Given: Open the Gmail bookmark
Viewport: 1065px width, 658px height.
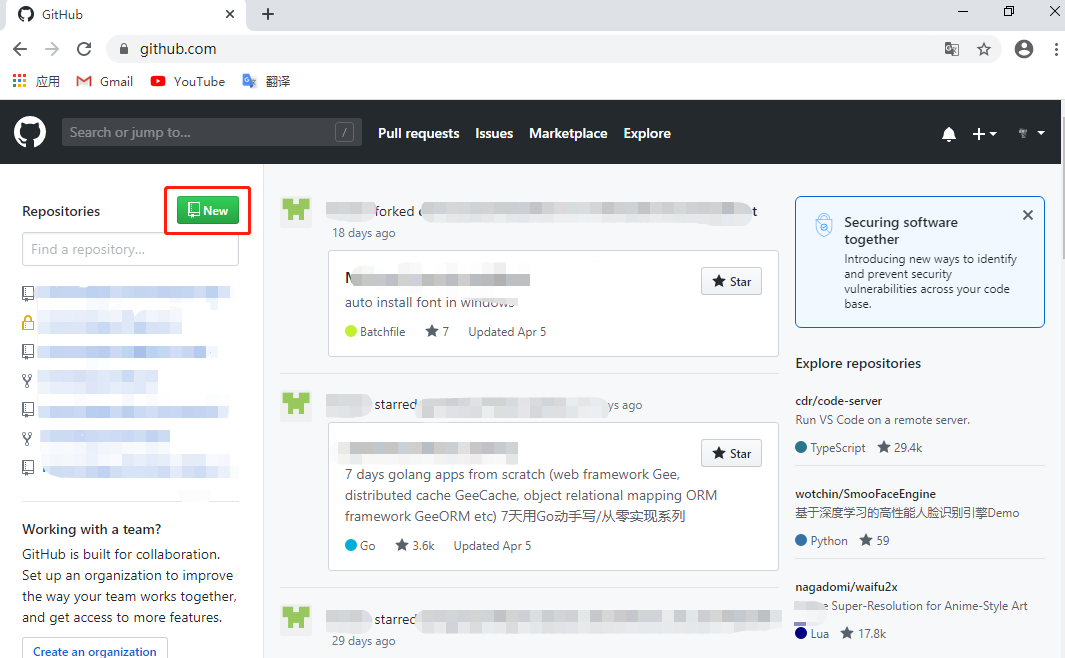Looking at the screenshot, I should pos(105,81).
